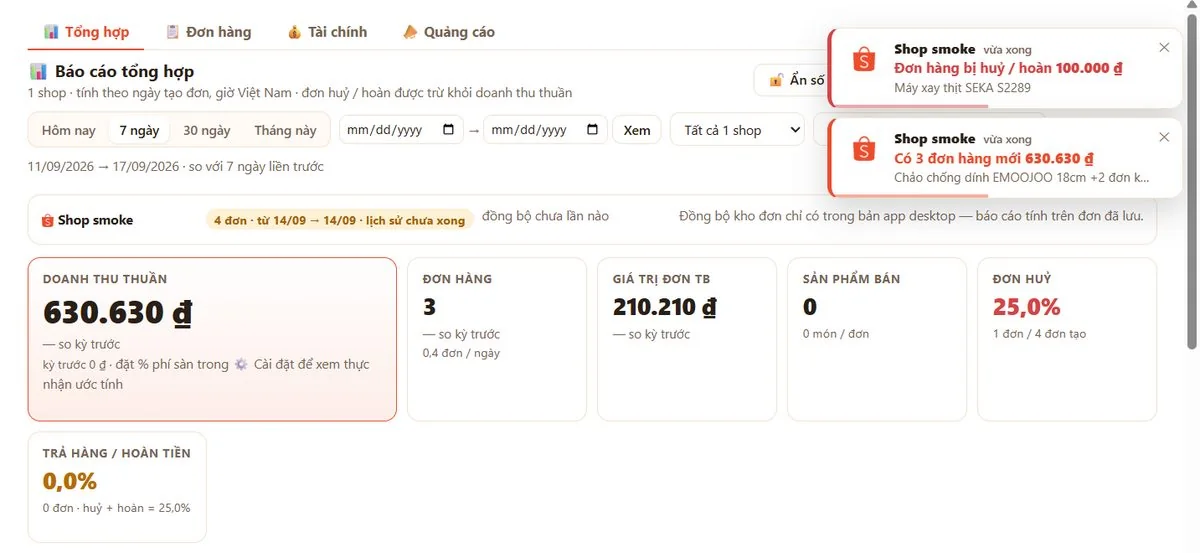Click the Shopee bag icon beside Shop smoke
1200x553 pixels.
[47, 220]
